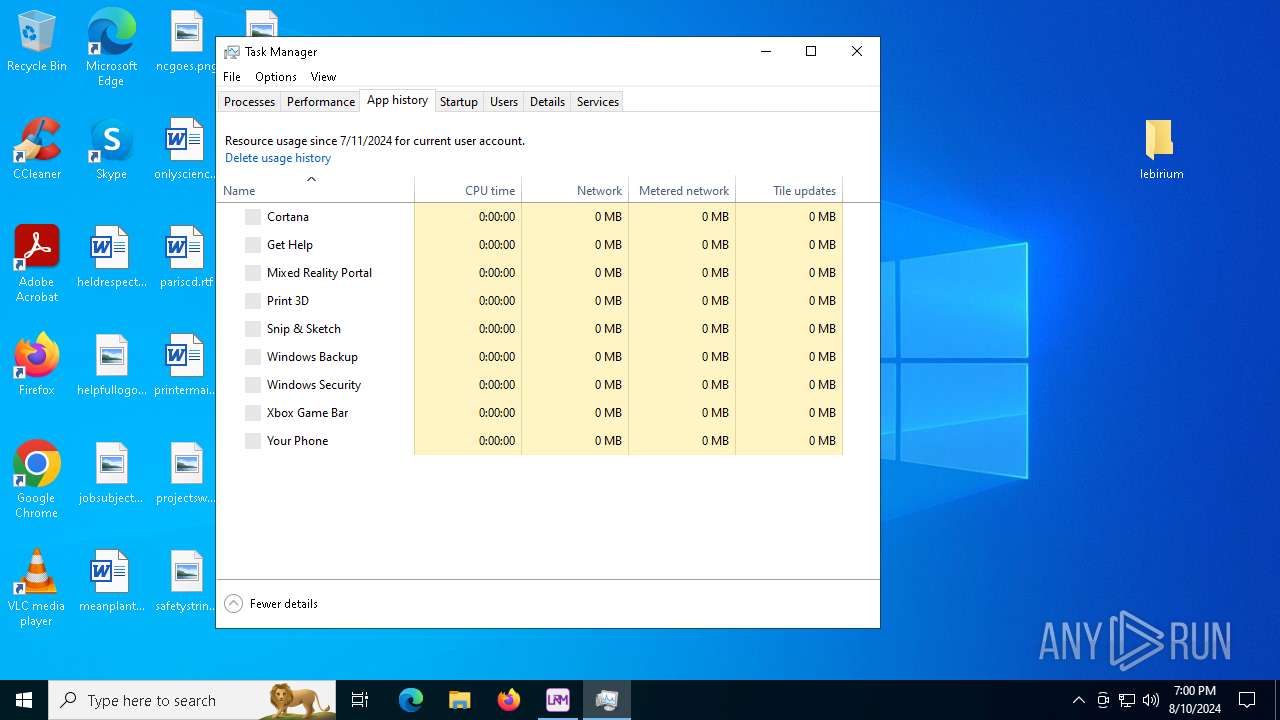Show hidden system tray icons chevron

pyautogui.click(x=1078, y=700)
